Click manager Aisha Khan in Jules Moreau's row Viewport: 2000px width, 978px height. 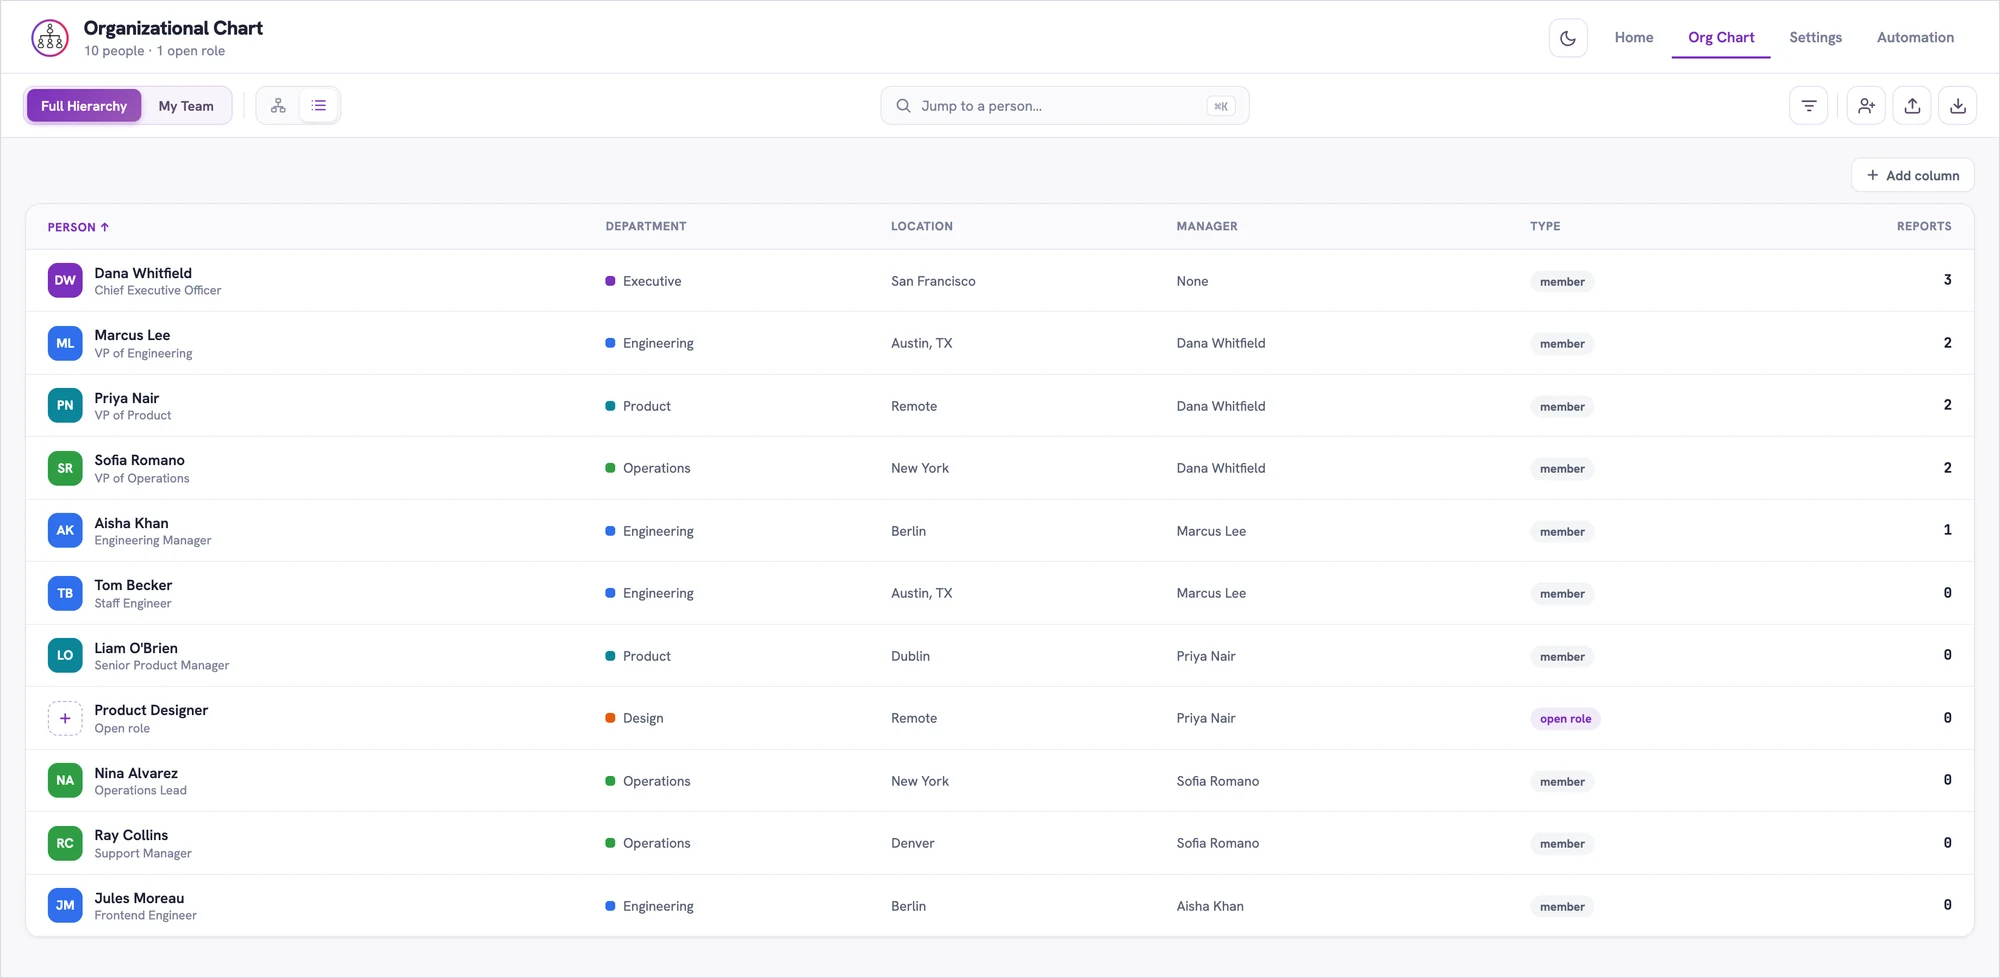tap(1210, 906)
